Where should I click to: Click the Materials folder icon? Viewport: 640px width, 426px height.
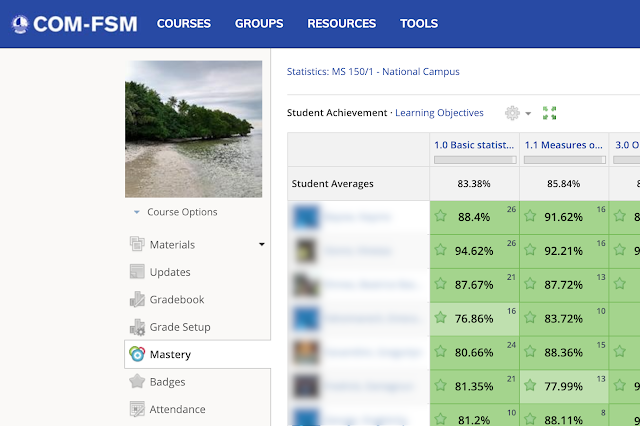coord(137,245)
